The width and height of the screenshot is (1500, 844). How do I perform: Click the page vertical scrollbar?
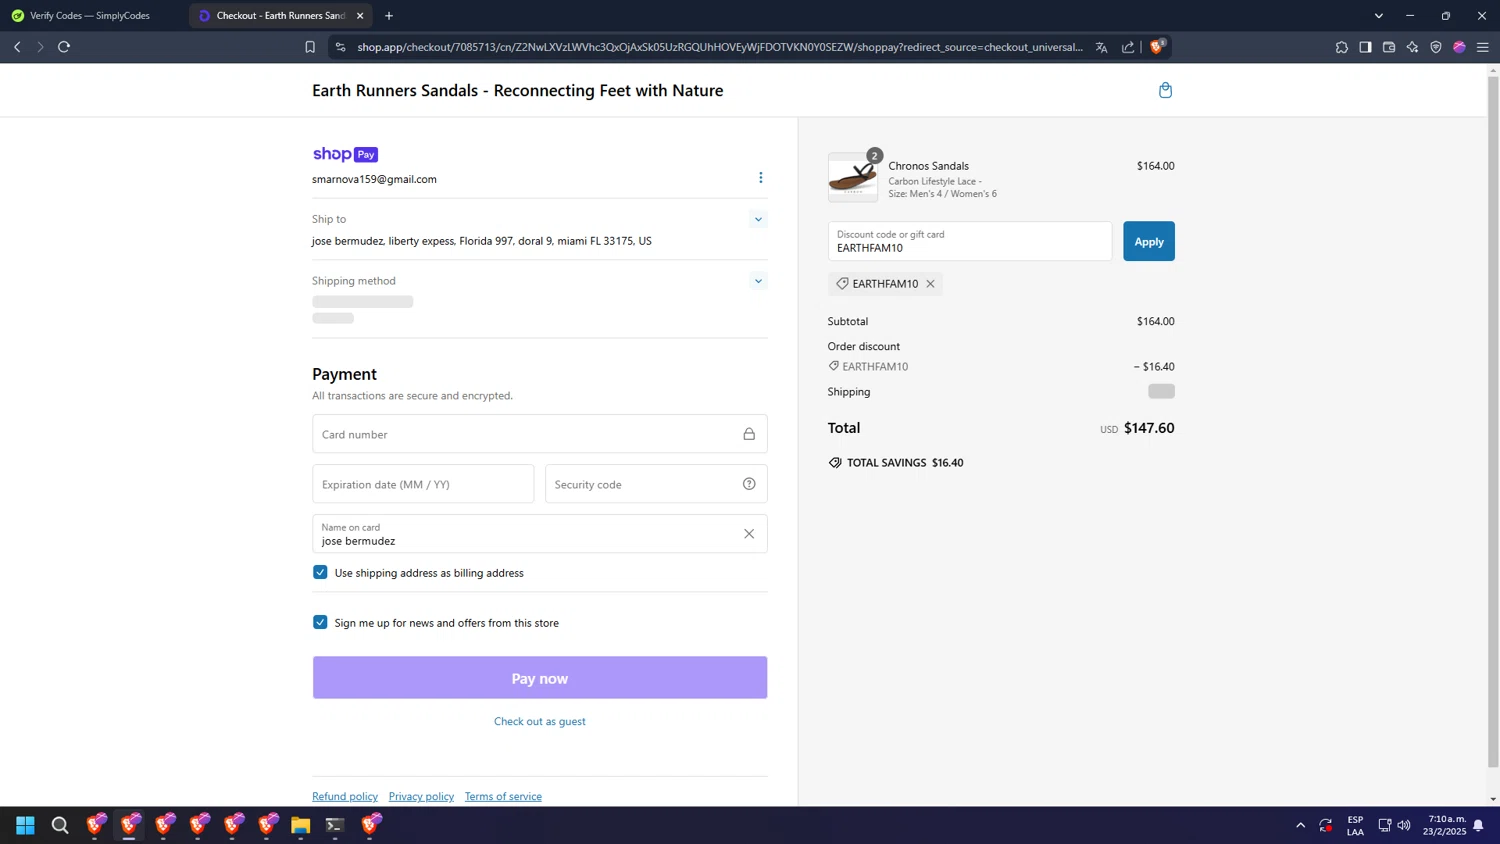pos(1493,420)
